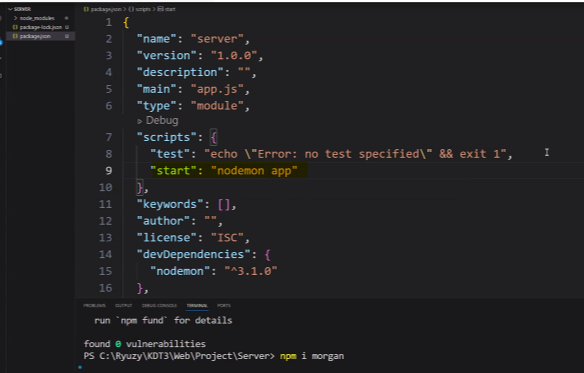Viewport: 584px width, 373px height.
Task: Click the "server" value on line 2
Action: click(217, 39)
